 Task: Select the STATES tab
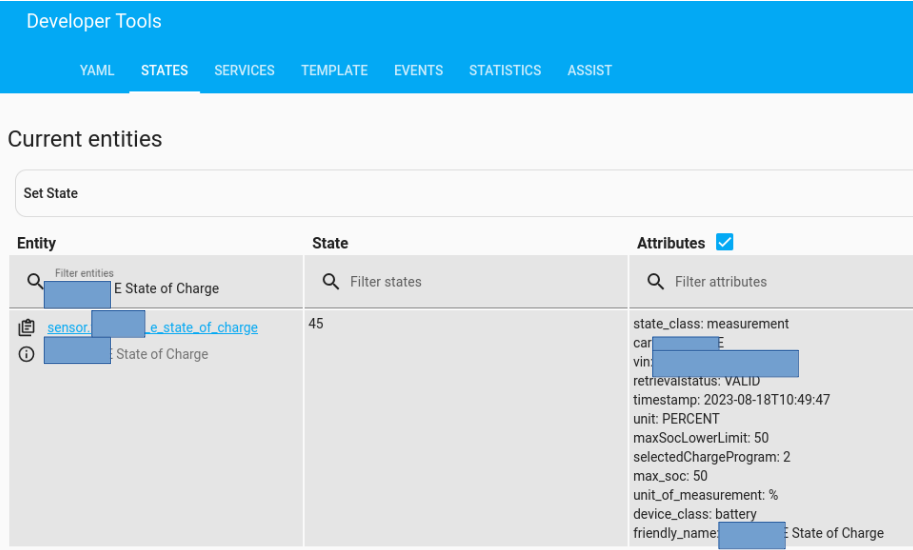coord(164,70)
